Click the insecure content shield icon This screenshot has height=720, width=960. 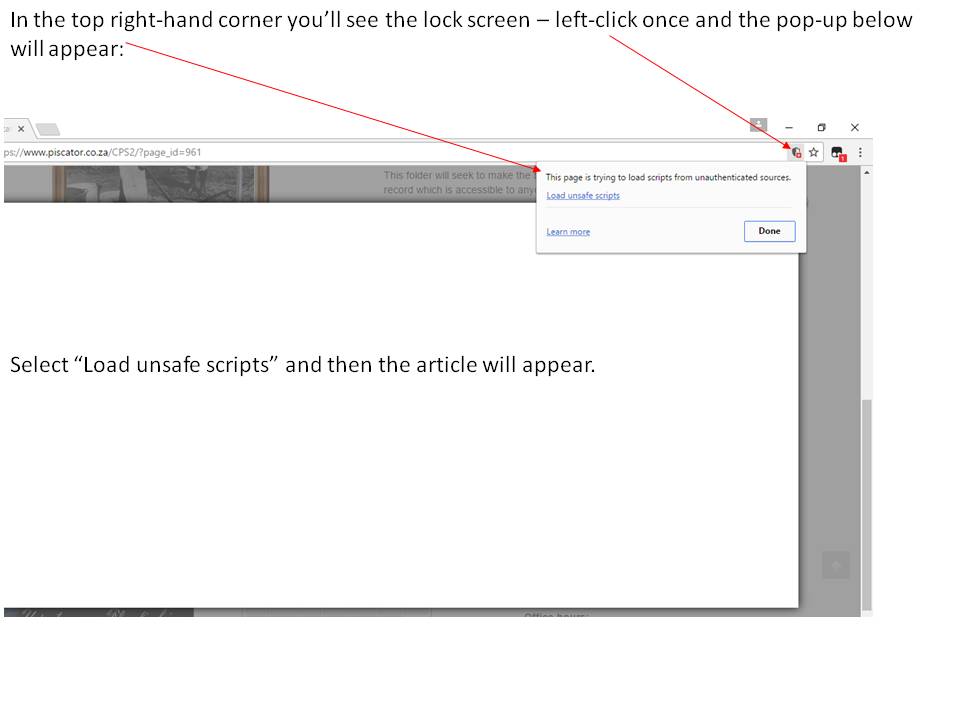pyautogui.click(x=796, y=152)
